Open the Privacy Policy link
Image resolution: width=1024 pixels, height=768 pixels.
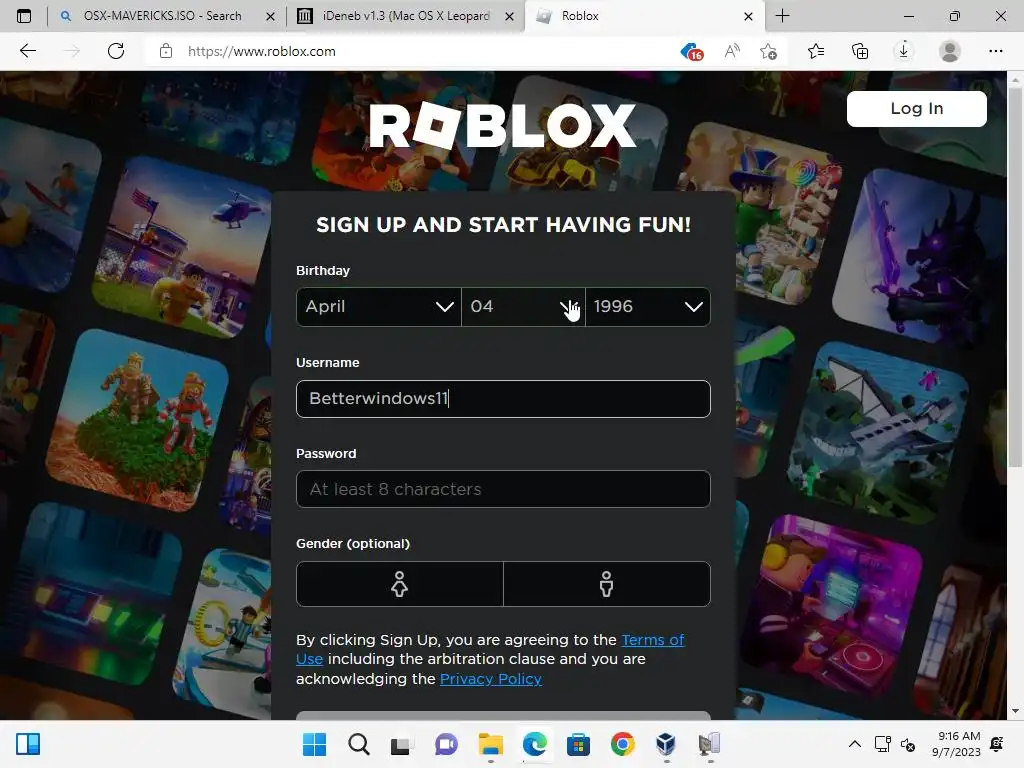[x=490, y=679]
